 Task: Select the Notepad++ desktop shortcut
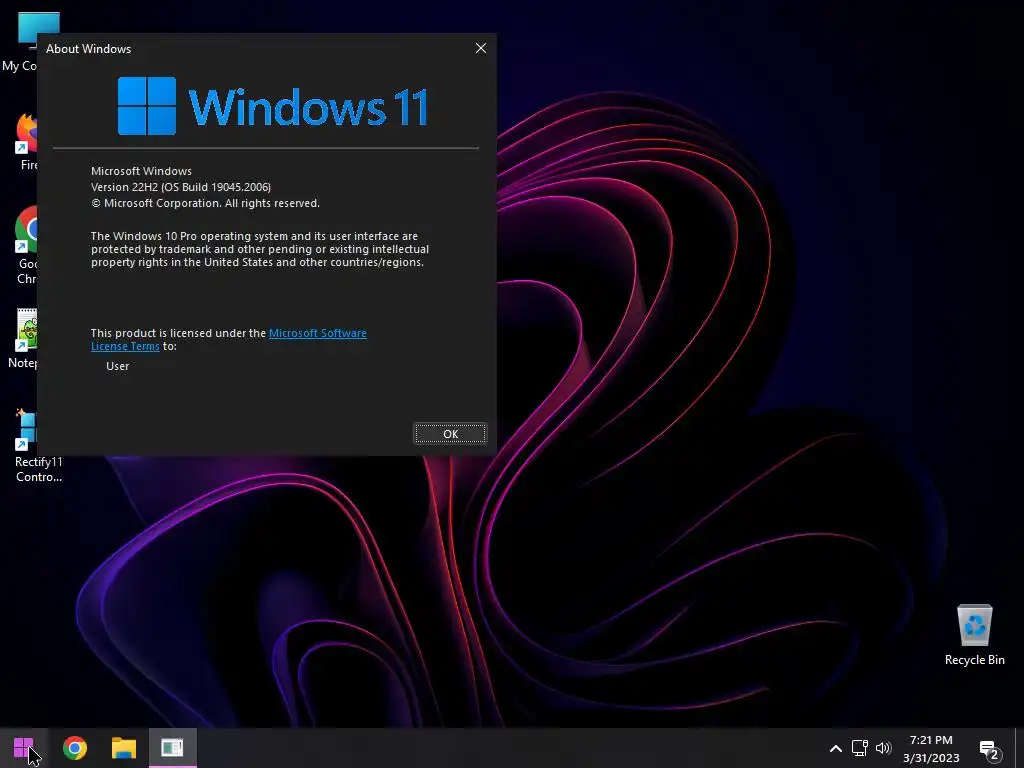pos(24,338)
